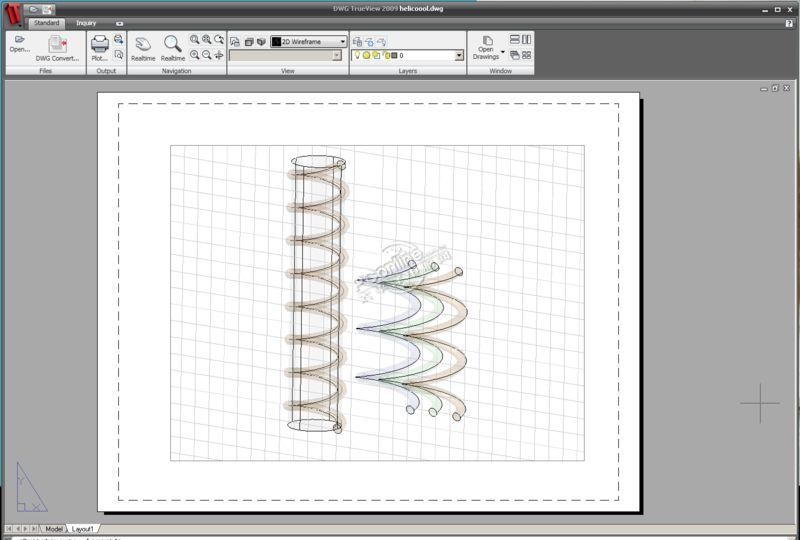The height and width of the screenshot is (540, 800).
Task: Click the View panel title
Action: 288,71
